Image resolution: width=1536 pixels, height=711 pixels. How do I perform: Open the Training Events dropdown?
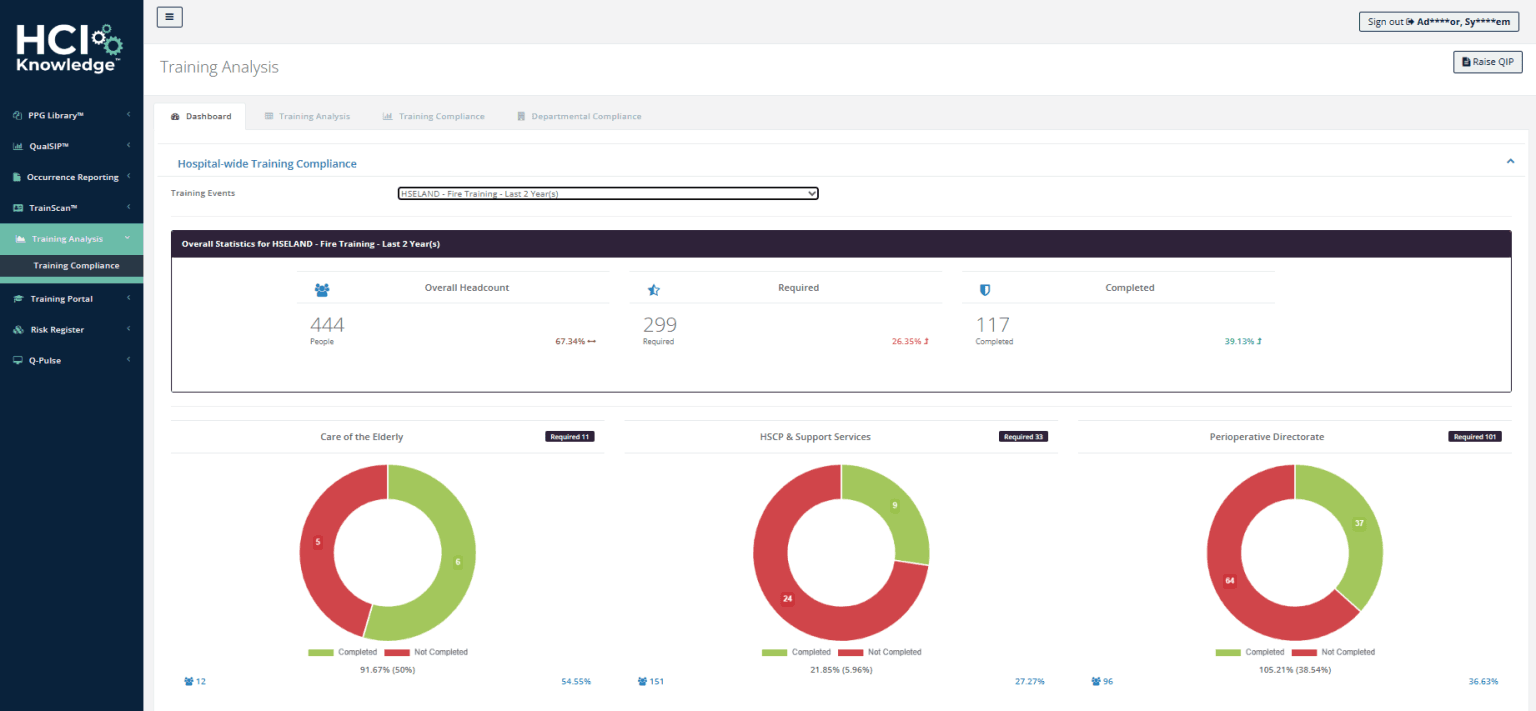[x=607, y=193]
